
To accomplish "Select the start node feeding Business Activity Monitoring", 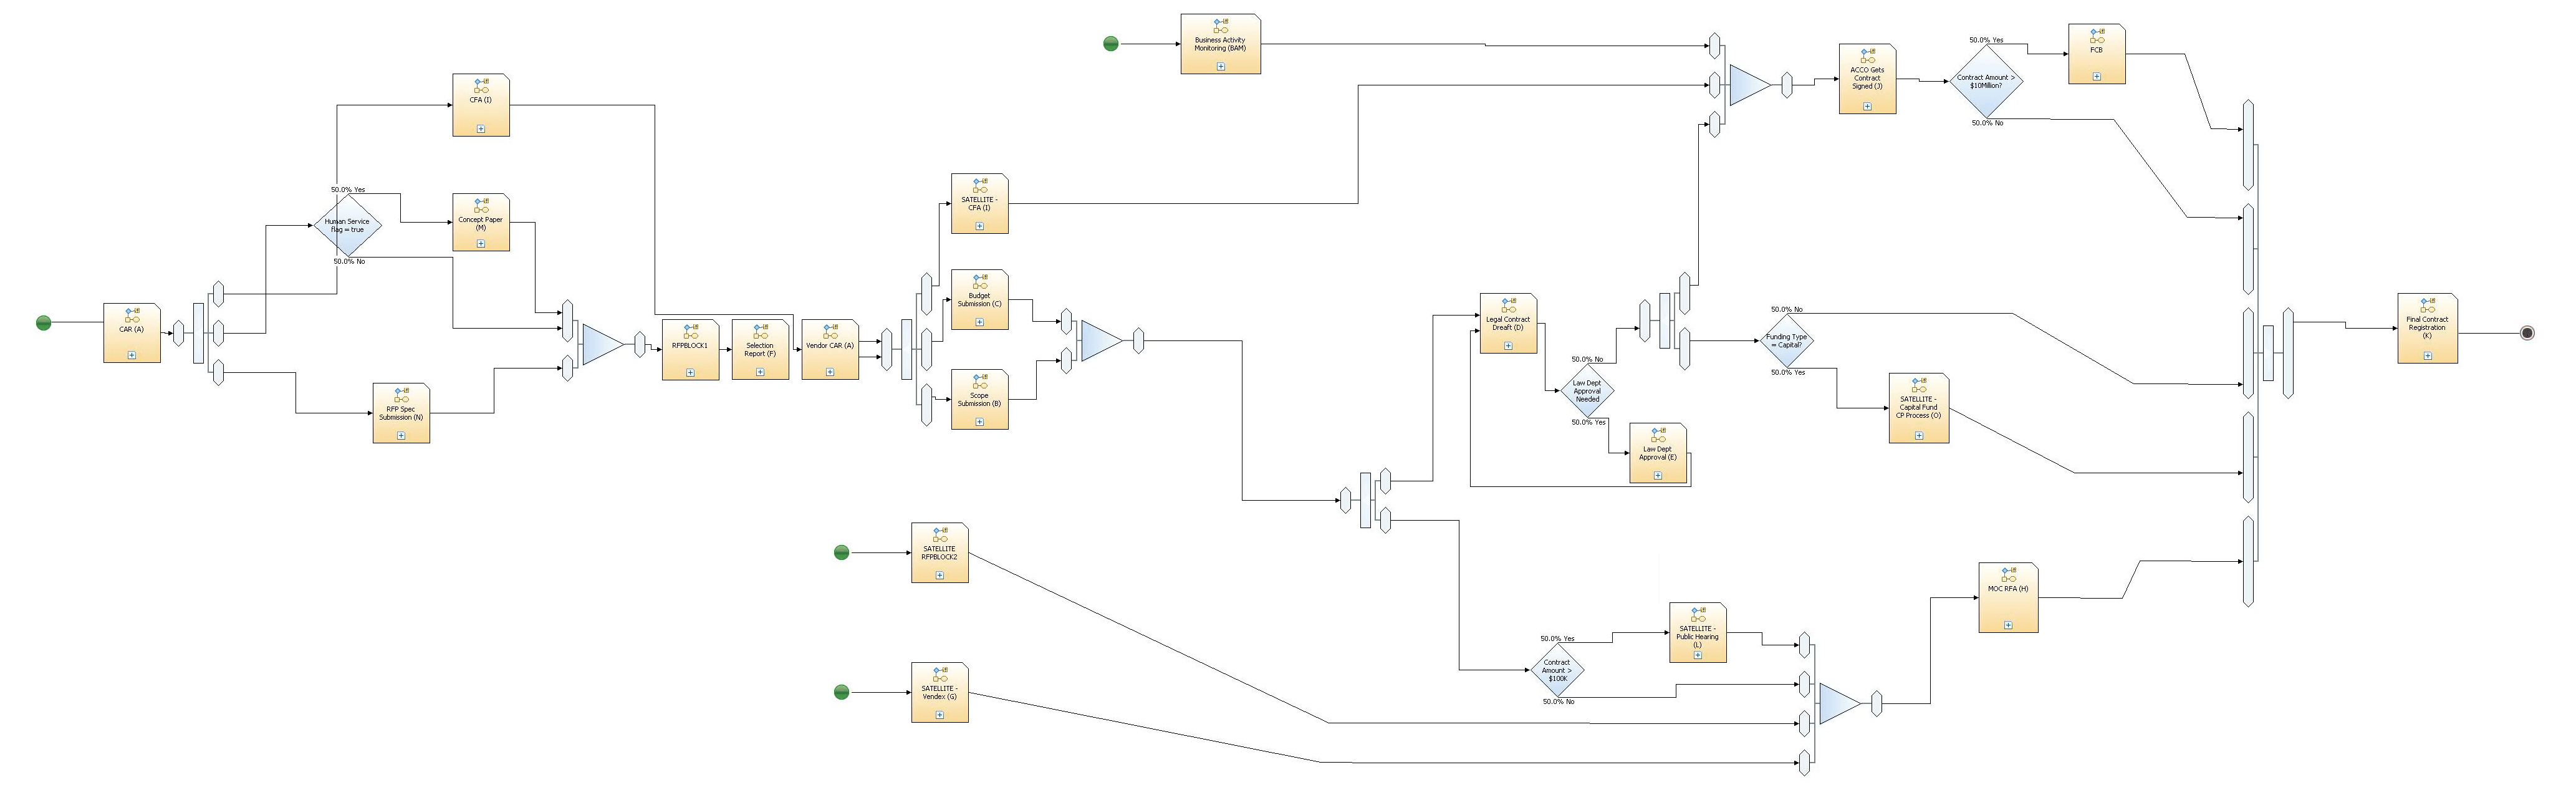I will coord(1110,43).
